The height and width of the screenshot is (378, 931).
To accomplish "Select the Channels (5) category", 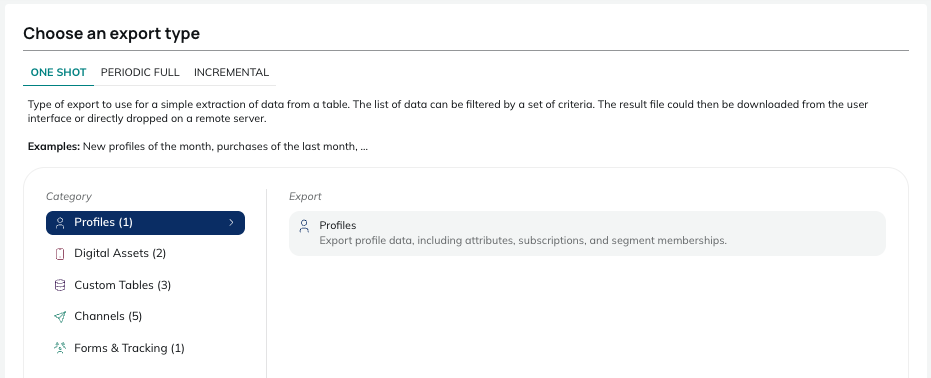I will click(x=108, y=316).
